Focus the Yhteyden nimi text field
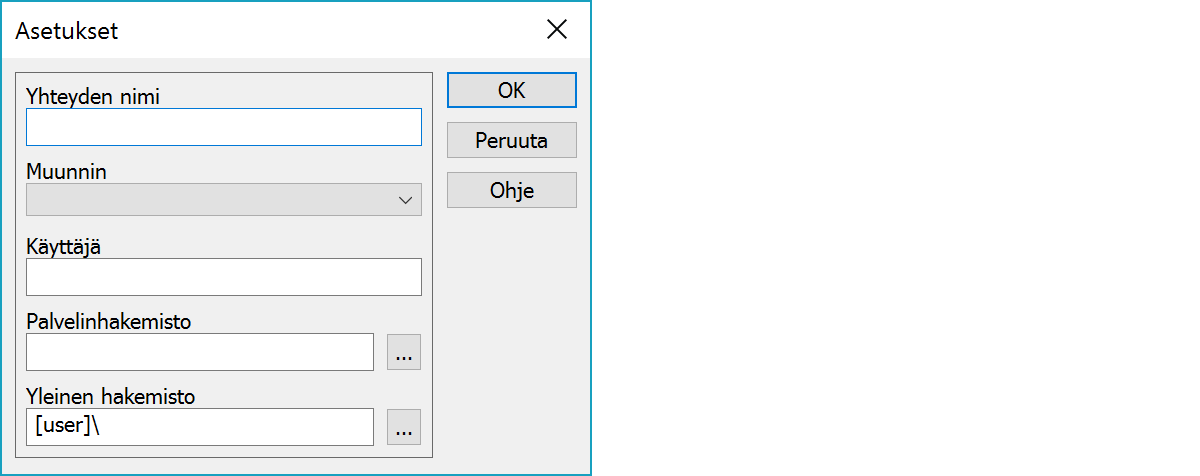Viewport: 1200px width, 476px height. [x=224, y=127]
